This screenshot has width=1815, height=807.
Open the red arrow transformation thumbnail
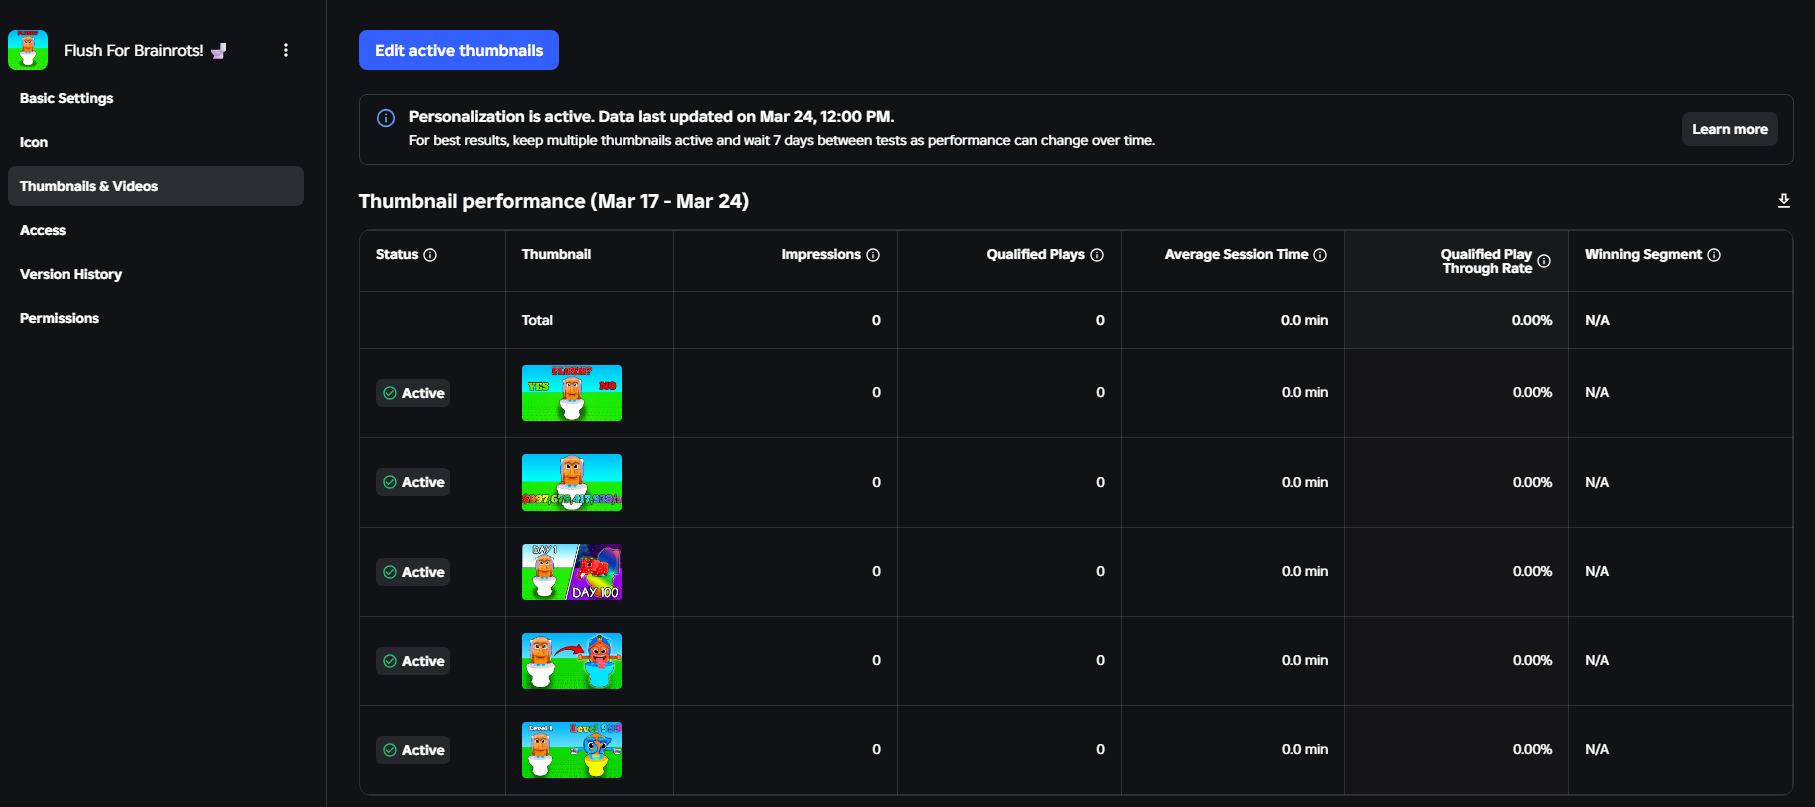(x=572, y=661)
